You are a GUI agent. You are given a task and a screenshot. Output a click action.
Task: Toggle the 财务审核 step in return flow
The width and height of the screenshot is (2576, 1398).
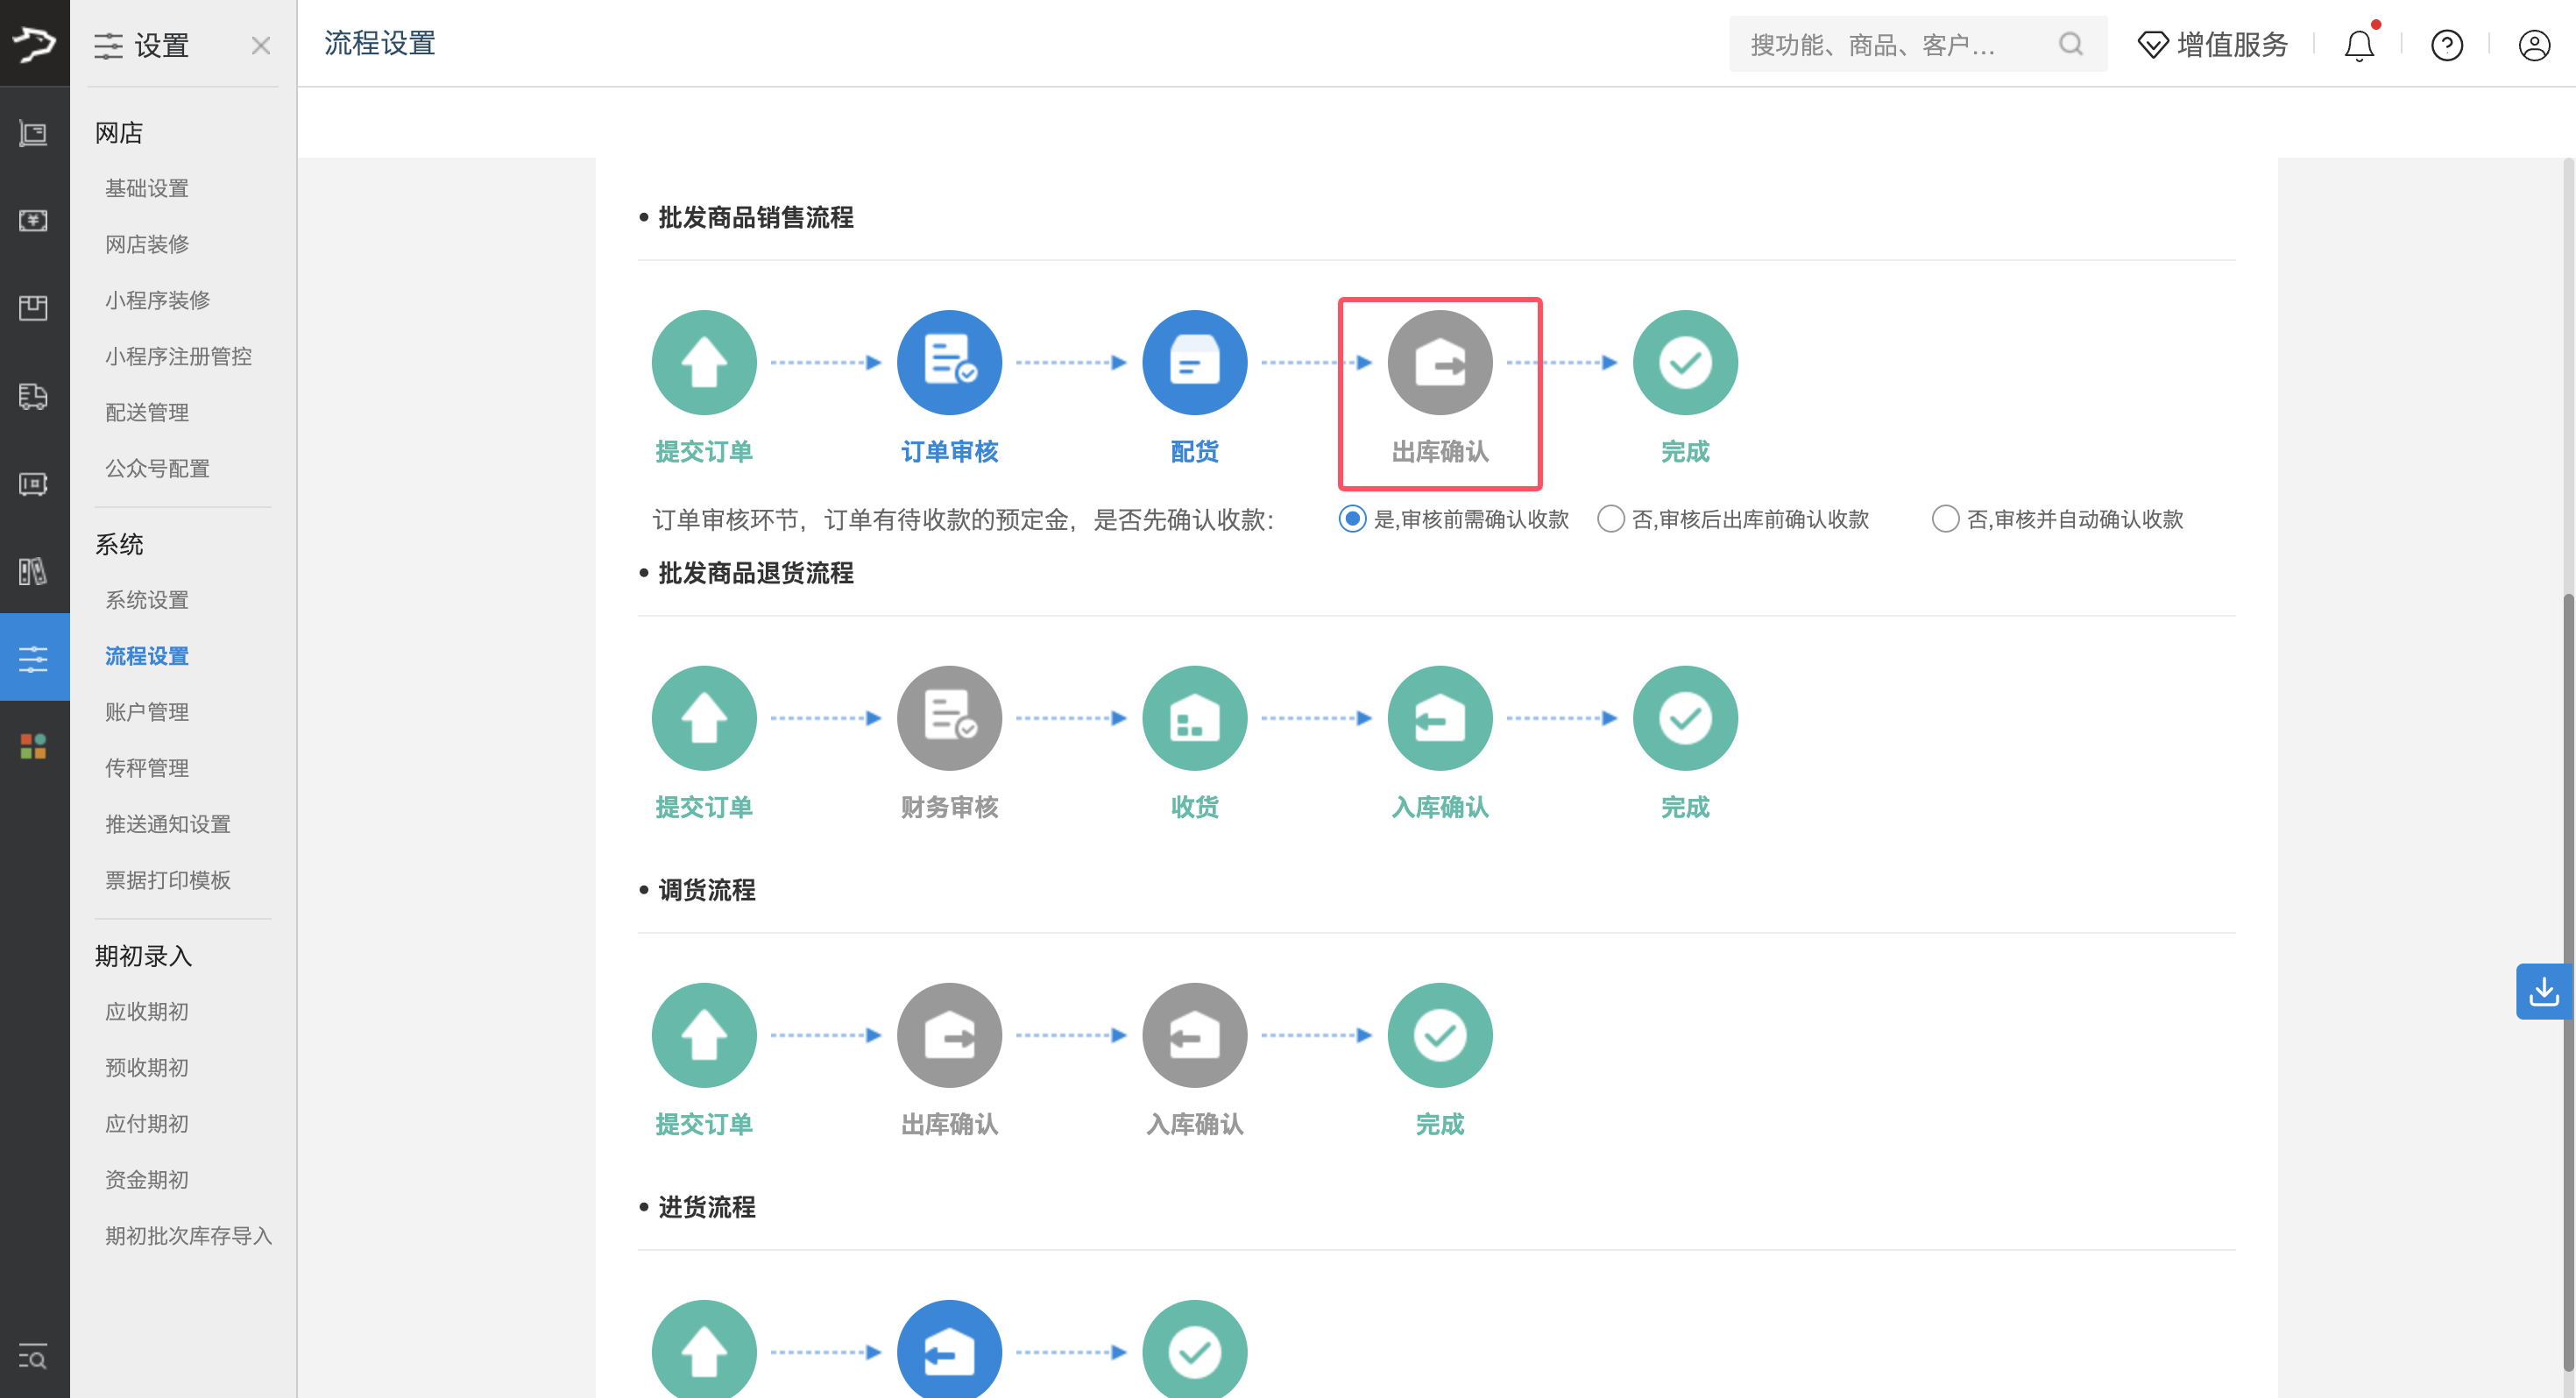(948, 717)
